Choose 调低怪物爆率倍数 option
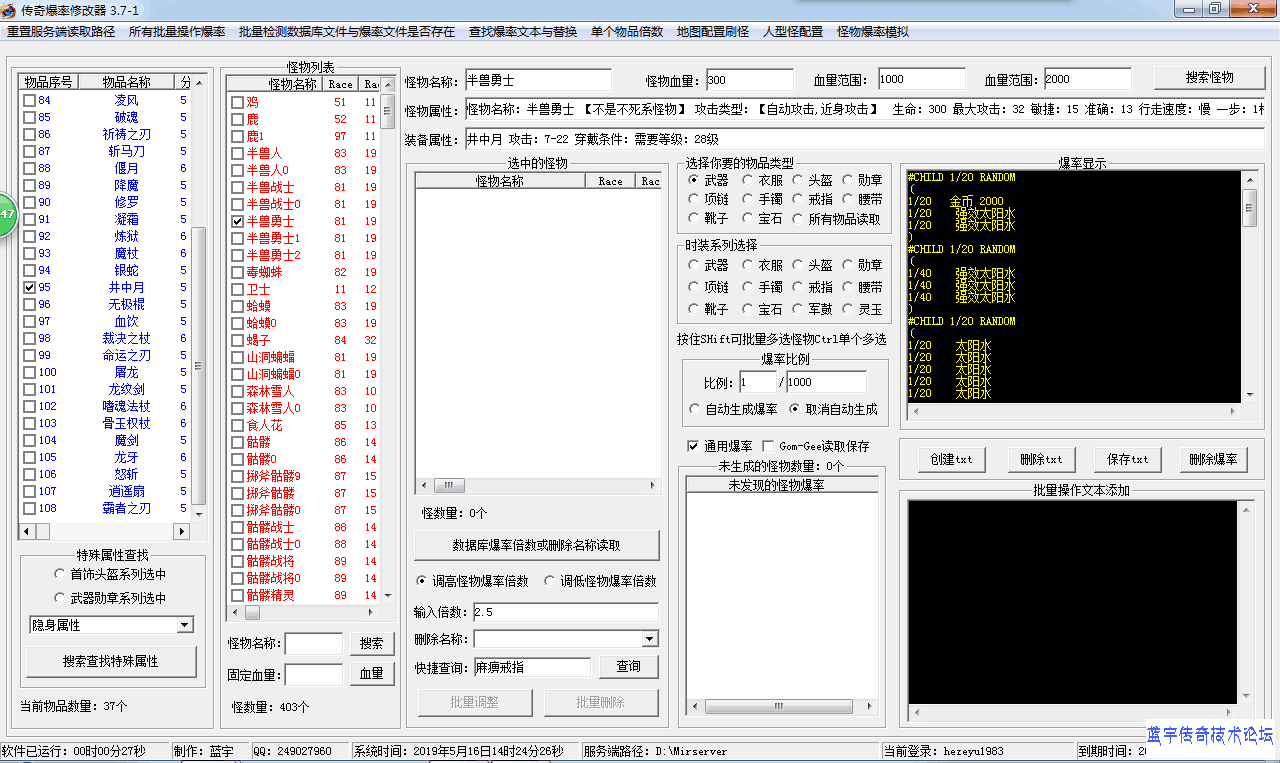This screenshot has width=1280, height=763. tap(550, 581)
